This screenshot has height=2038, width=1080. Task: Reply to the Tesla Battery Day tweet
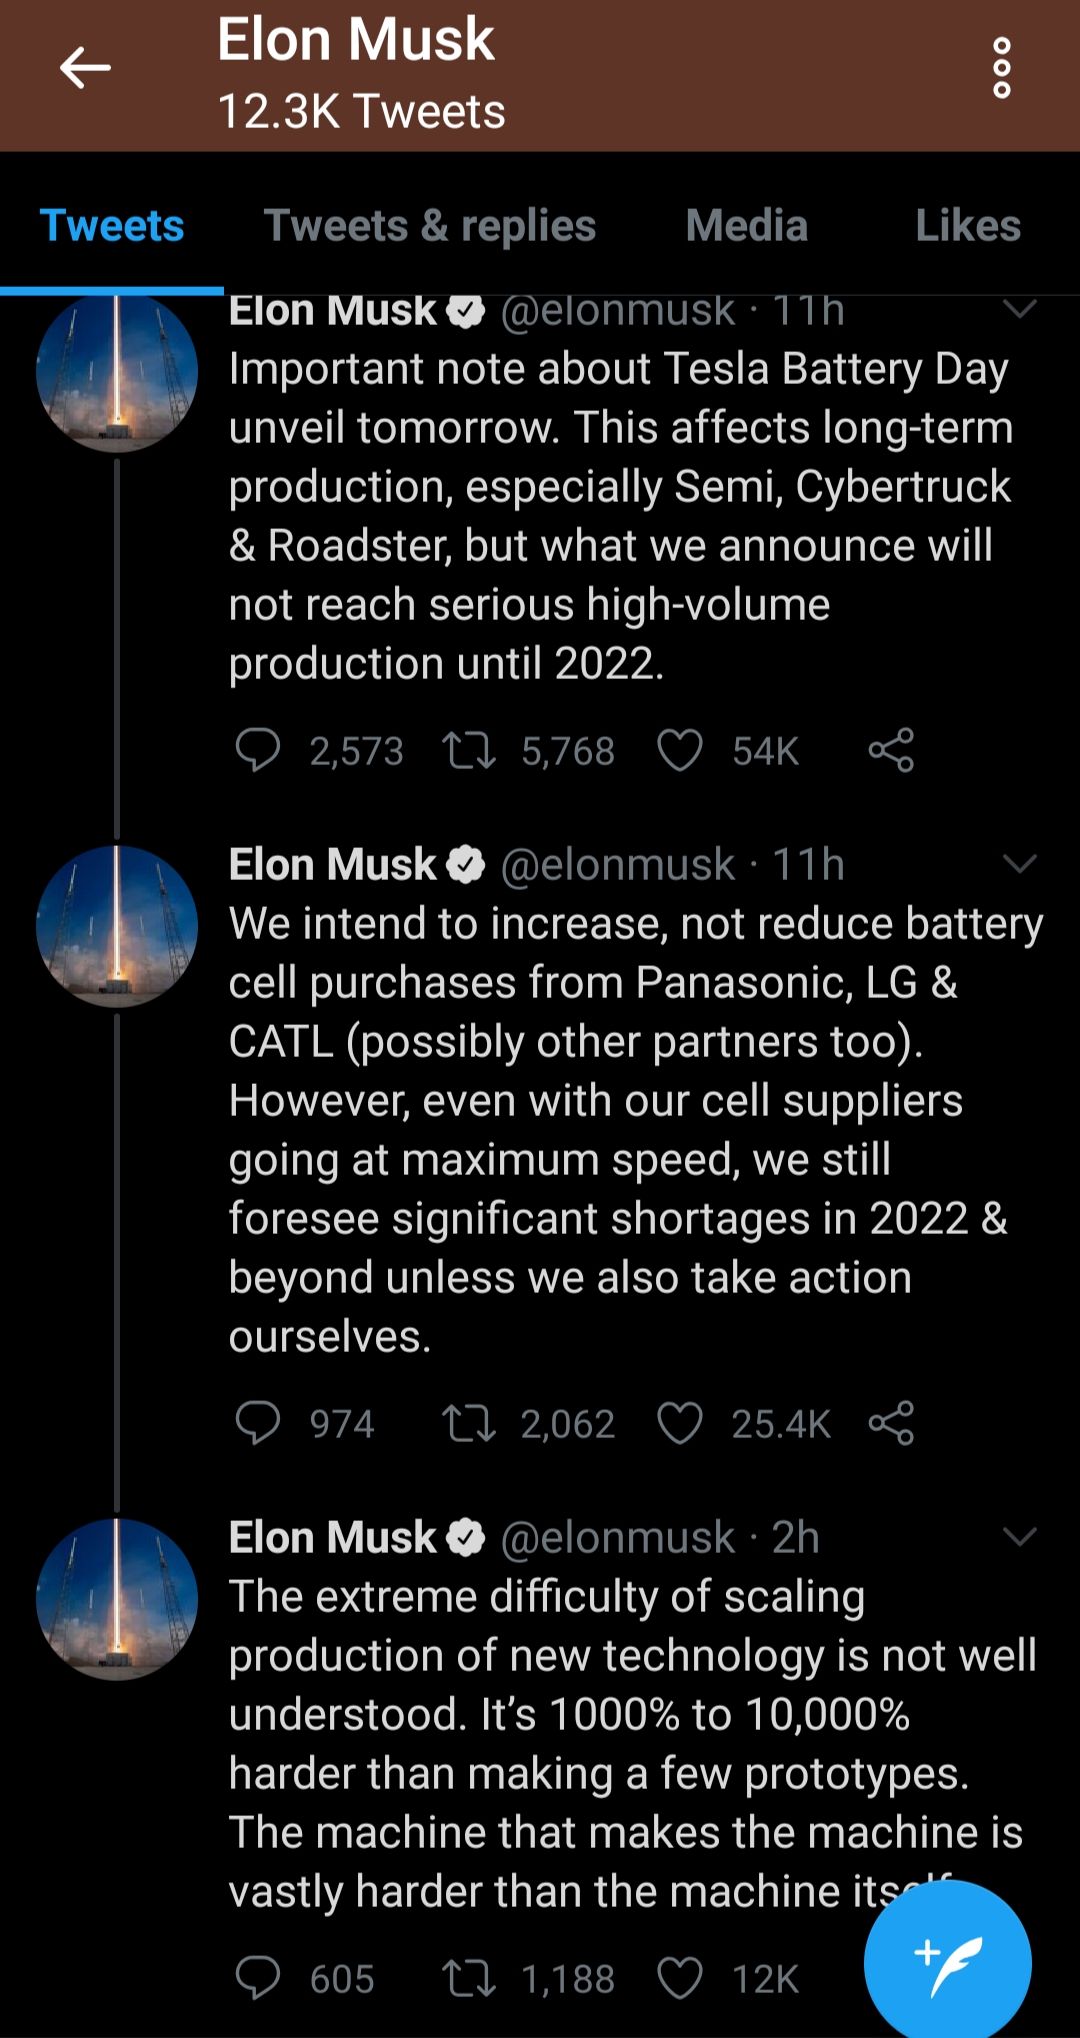tap(258, 750)
